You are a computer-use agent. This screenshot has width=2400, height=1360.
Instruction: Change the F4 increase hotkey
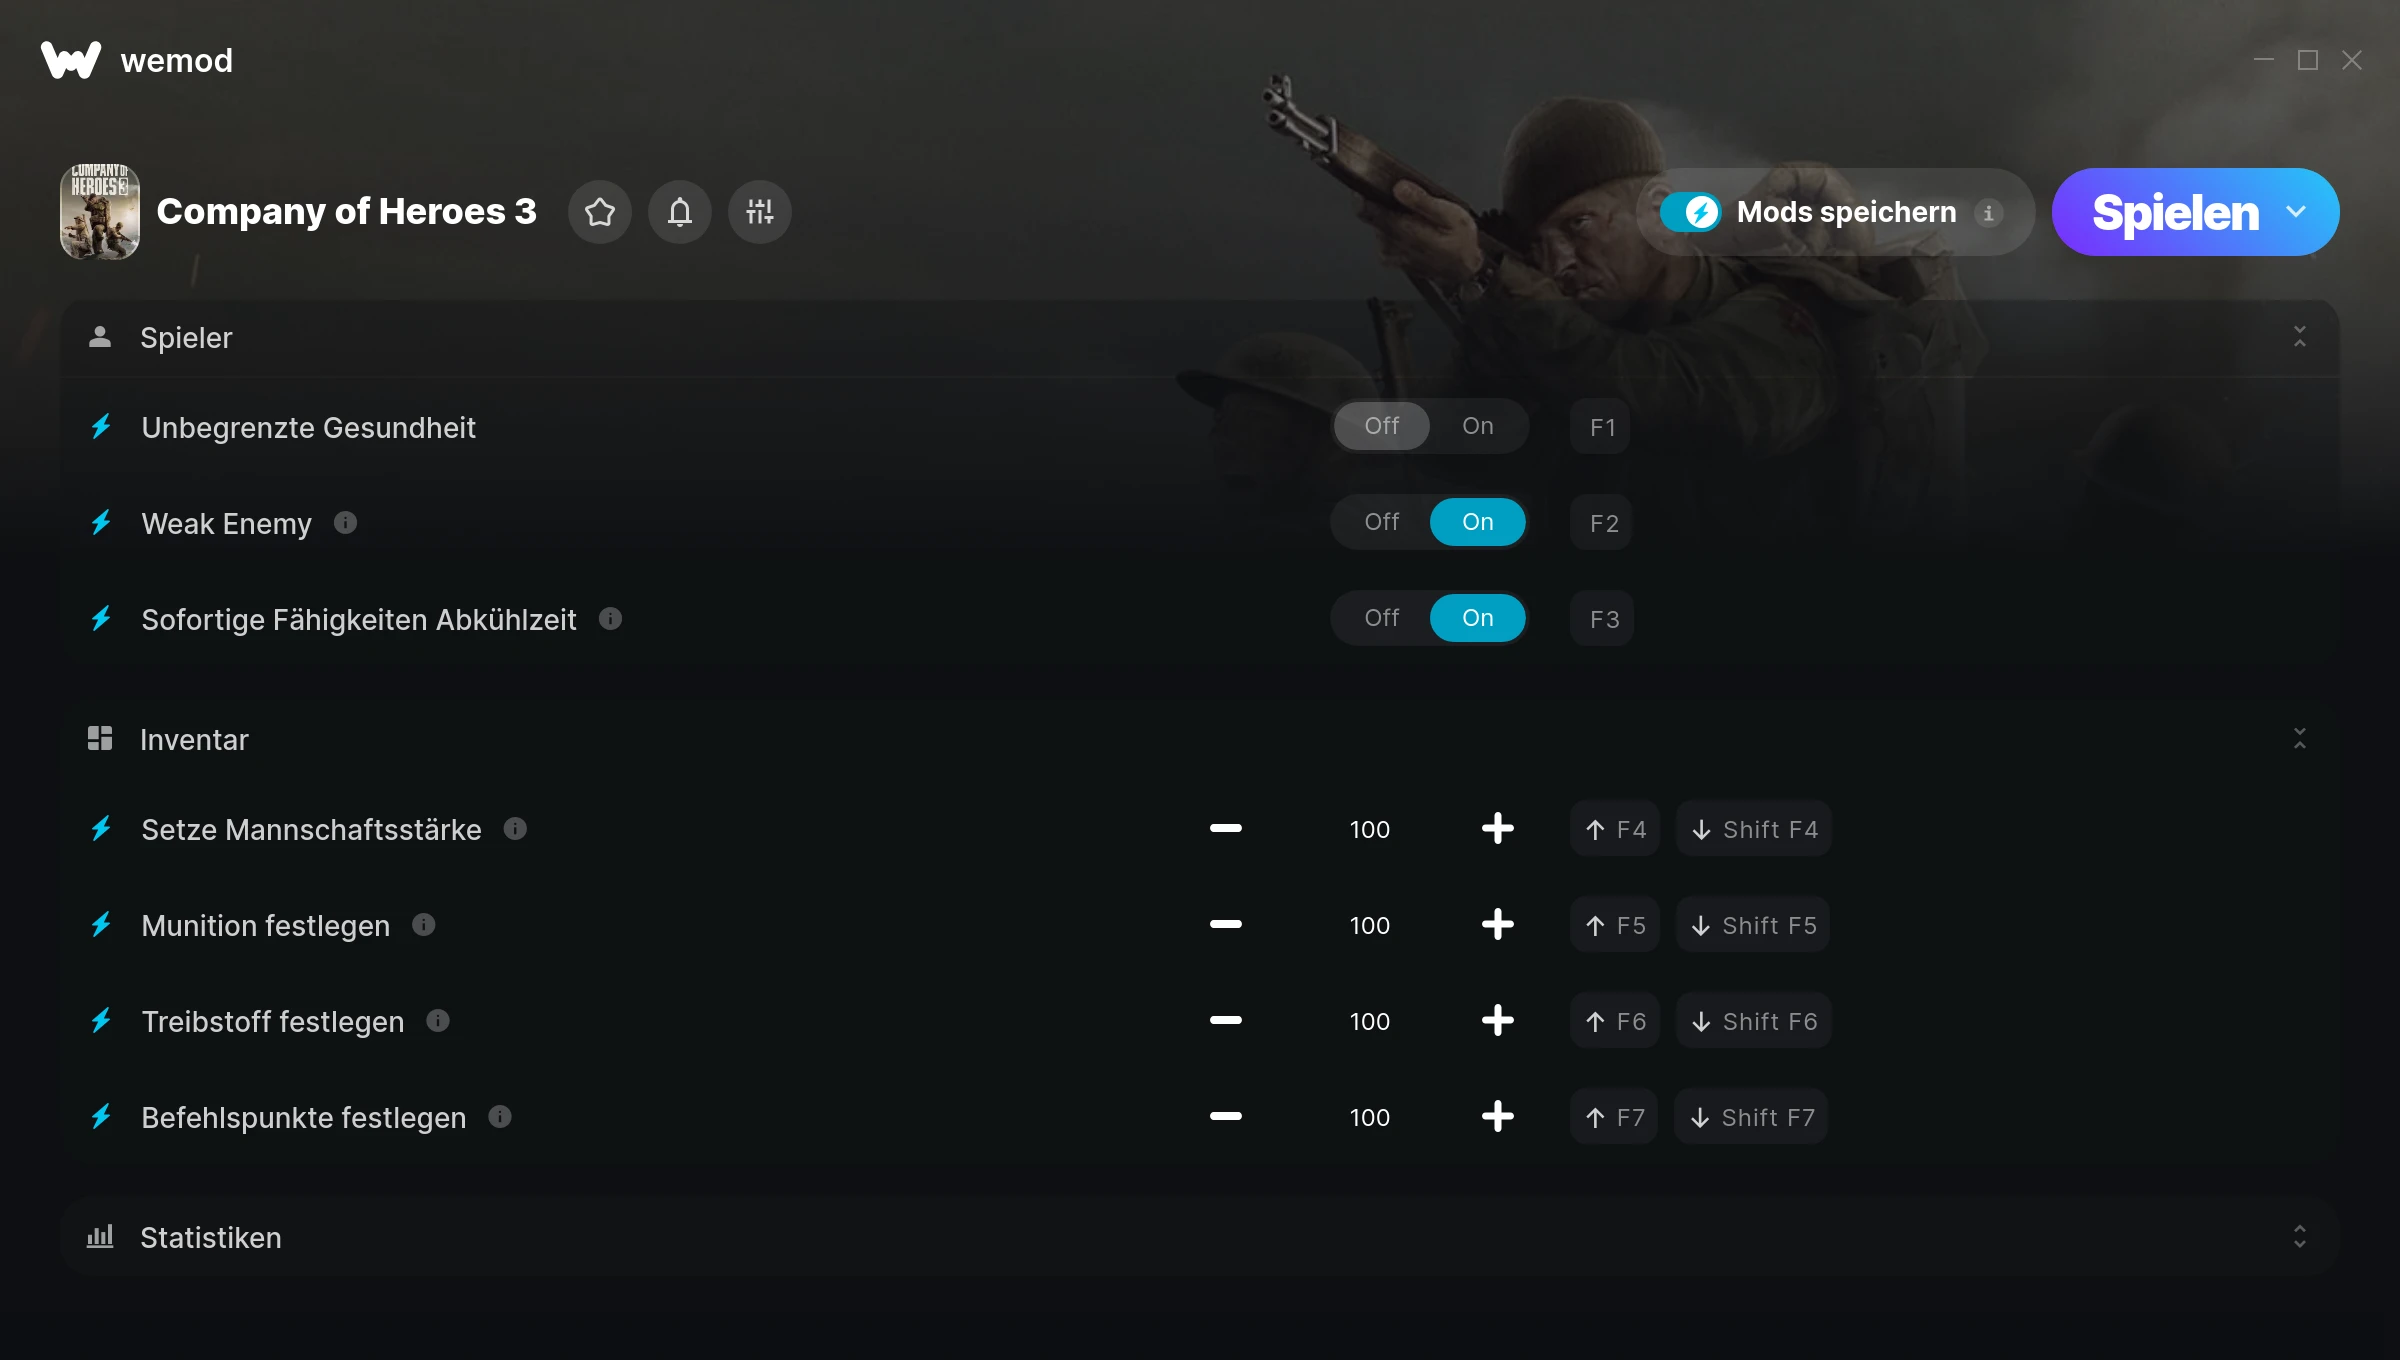[1615, 829]
